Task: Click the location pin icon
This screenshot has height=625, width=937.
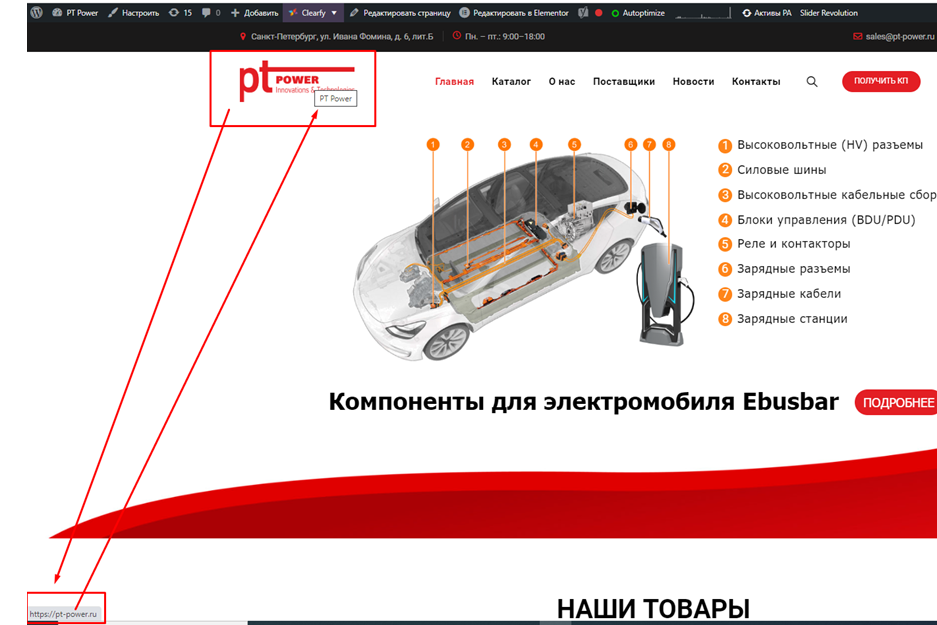Action: (x=243, y=36)
